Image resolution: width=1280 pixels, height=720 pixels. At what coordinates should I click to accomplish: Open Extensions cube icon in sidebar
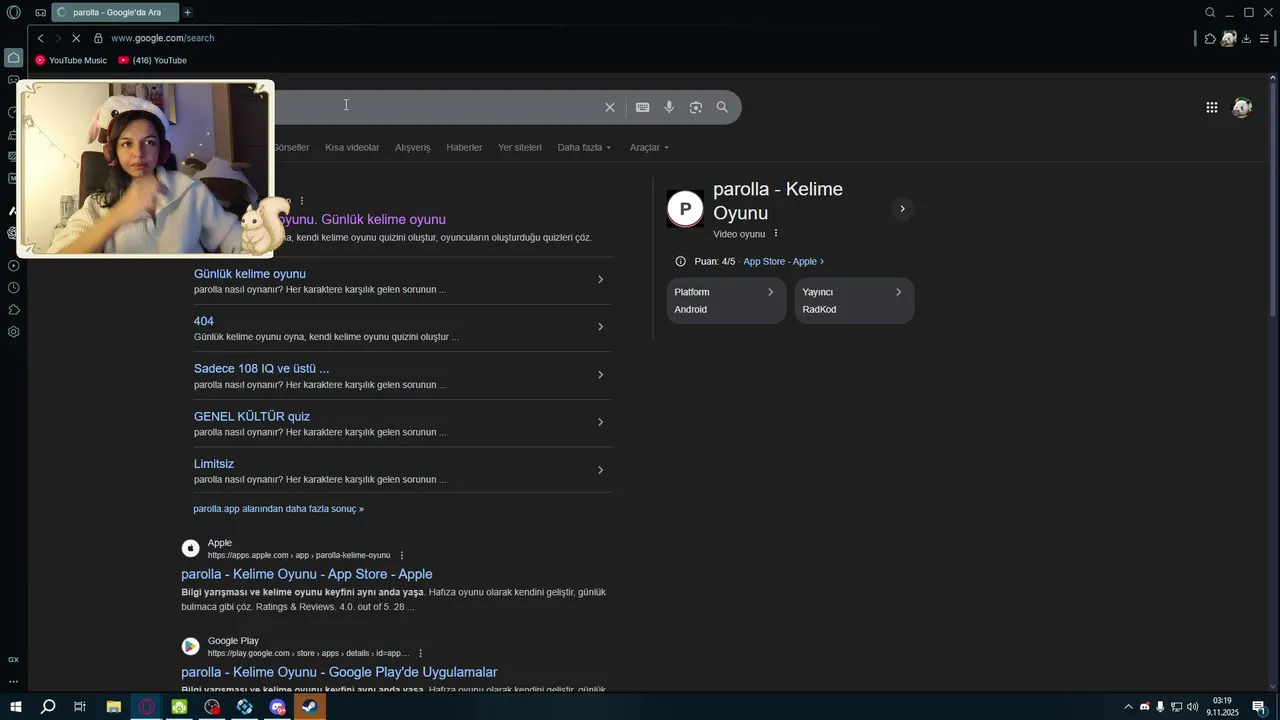click(x=13, y=310)
